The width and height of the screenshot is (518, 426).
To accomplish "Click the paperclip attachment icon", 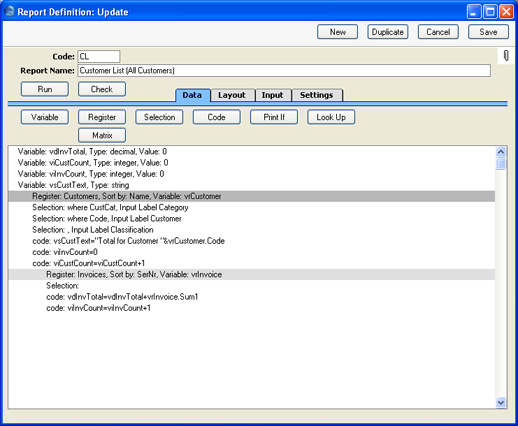I will [506, 55].
